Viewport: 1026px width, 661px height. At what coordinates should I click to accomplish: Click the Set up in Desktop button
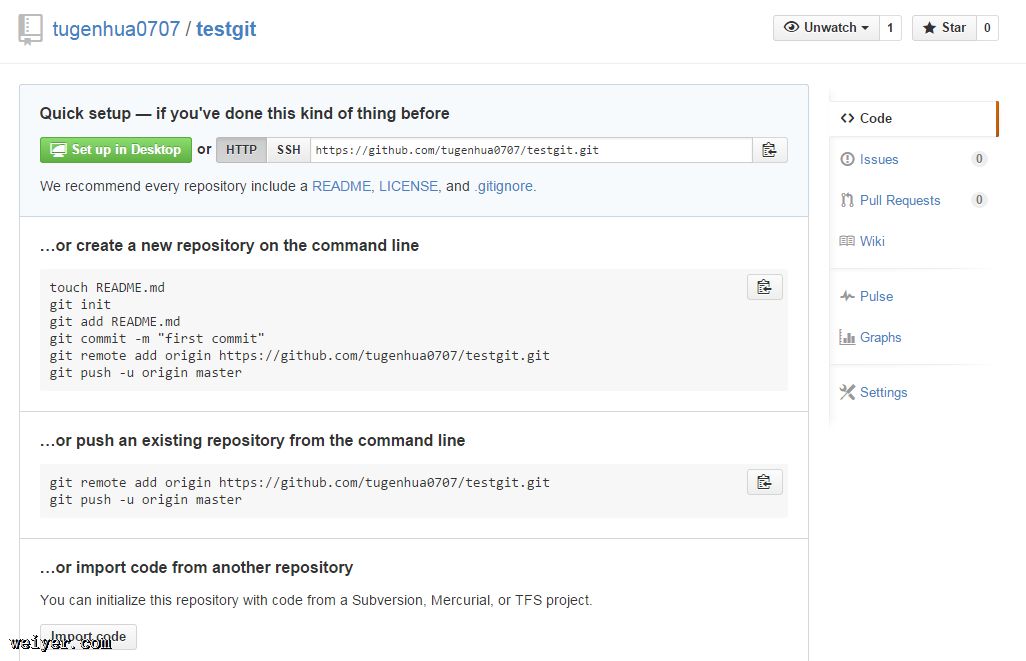point(116,150)
